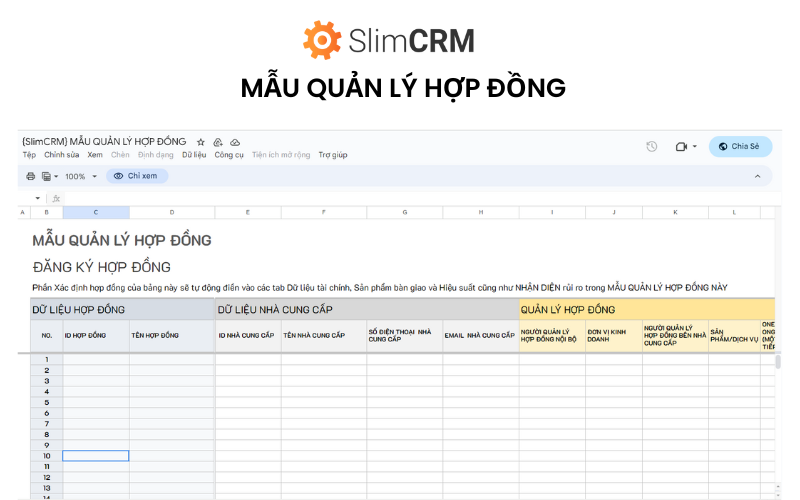The height and width of the screenshot is (500, 800).
Task: Click the 'ĐƠN VỊ KINH DOANH' column heading
Action: [614, 336]
